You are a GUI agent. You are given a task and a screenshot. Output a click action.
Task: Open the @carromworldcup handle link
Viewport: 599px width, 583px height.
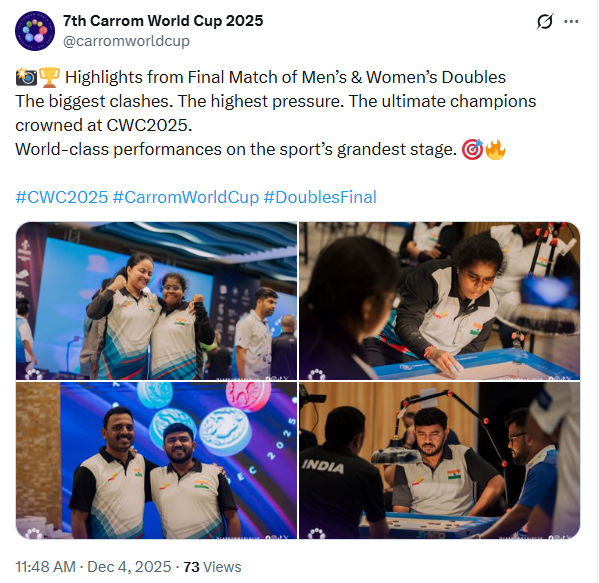[126, 41]
